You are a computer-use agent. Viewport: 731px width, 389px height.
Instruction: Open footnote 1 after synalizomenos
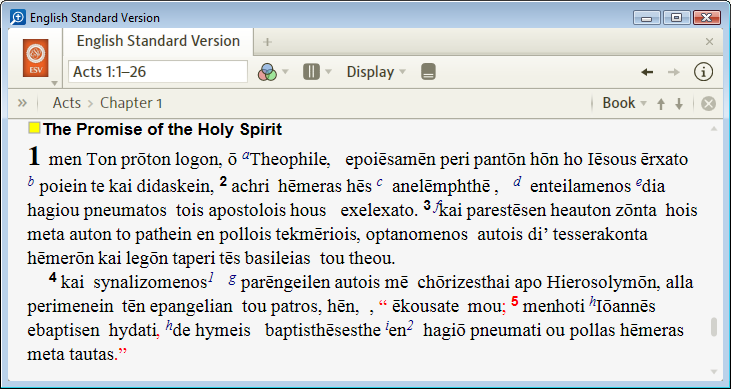coord(211,278)
